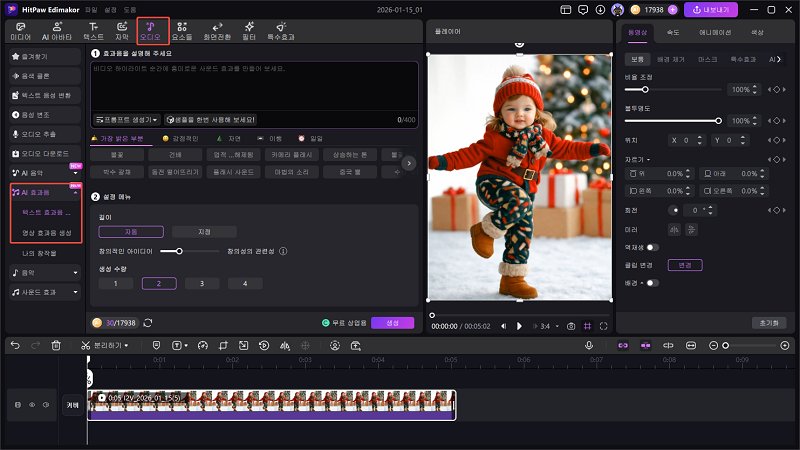Select the 지정 custom length option
This screenshot has height=450, width=800.
pyautogui.click(x=204, y=232)
